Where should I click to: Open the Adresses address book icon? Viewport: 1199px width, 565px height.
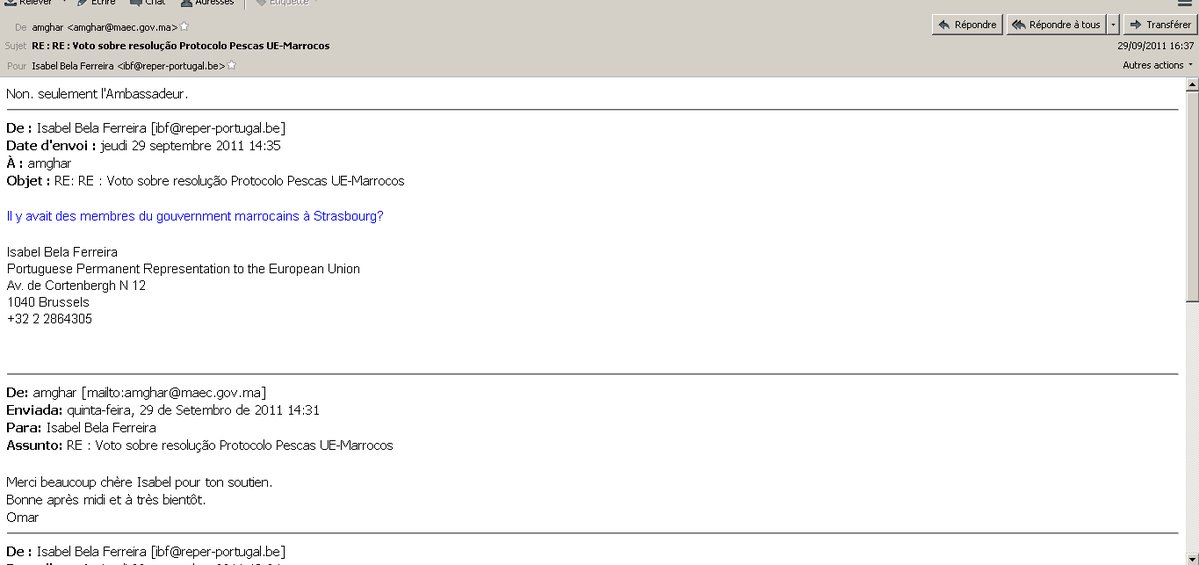point(187,3)
